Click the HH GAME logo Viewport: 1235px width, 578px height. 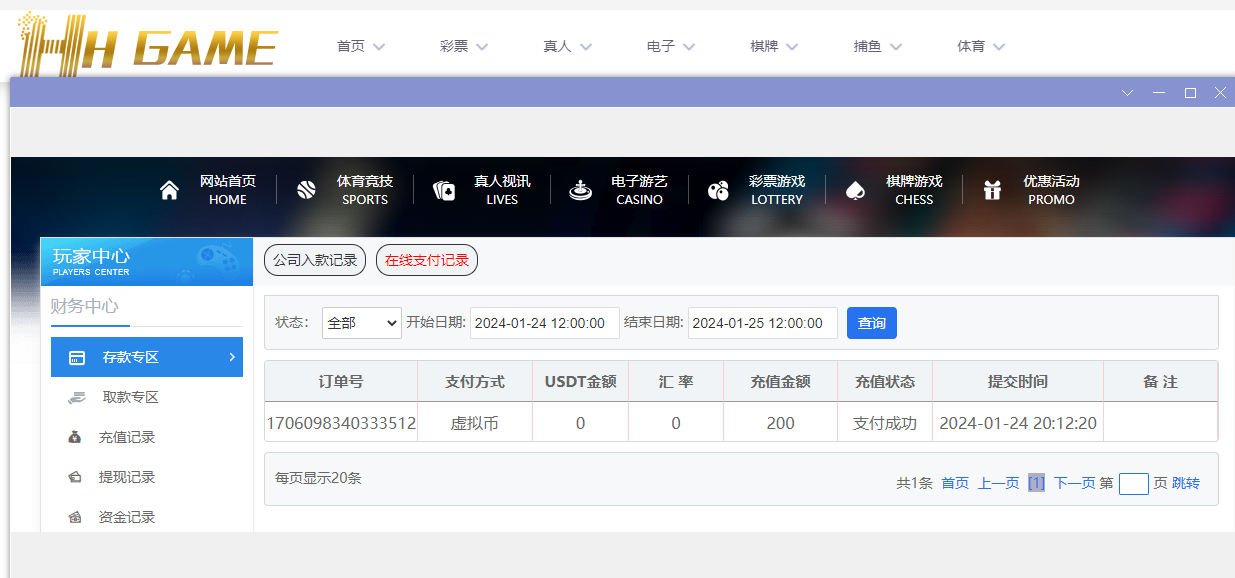tap(148, 44)
